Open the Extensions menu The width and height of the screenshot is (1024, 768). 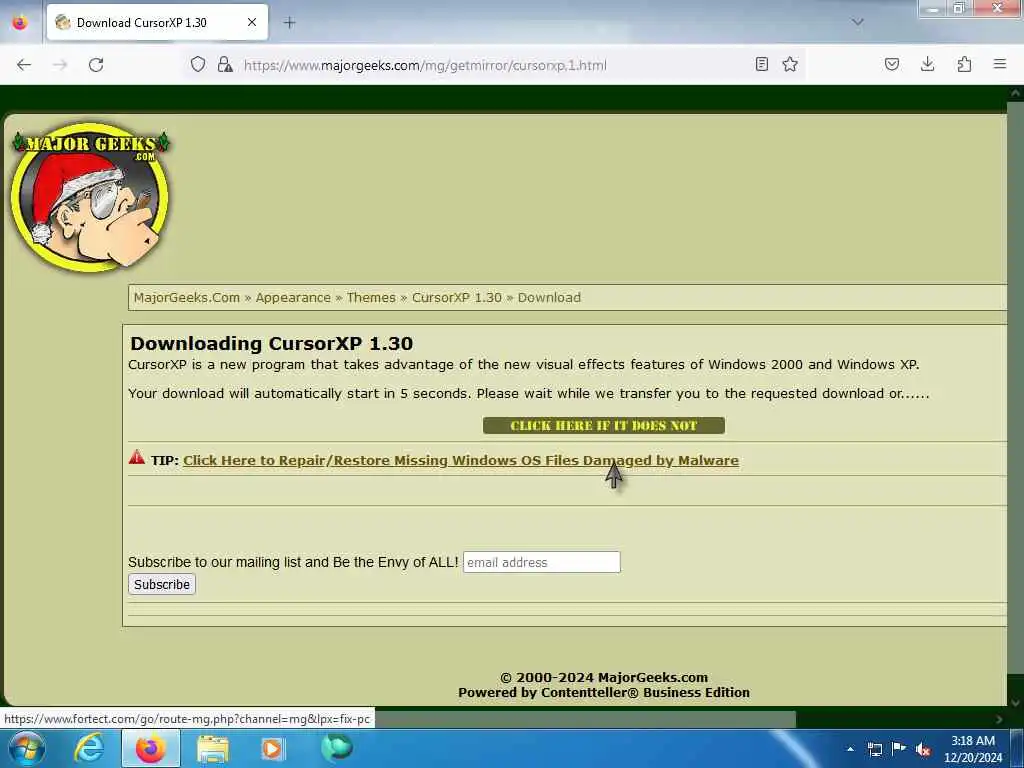tap(964, 64)
